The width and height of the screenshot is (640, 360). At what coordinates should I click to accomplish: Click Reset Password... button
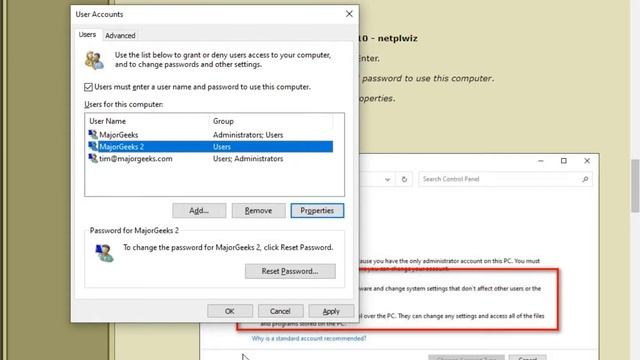click(x=290, y=271)
